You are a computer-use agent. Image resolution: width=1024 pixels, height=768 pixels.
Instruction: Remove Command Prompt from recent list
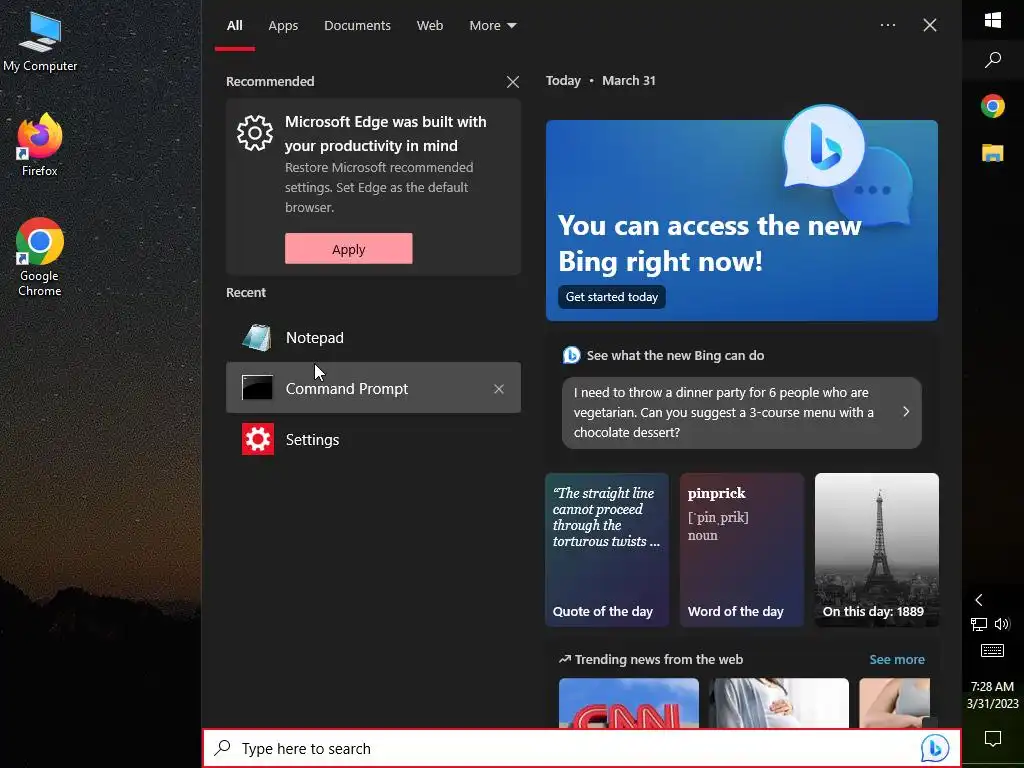(x=499, y=389)
